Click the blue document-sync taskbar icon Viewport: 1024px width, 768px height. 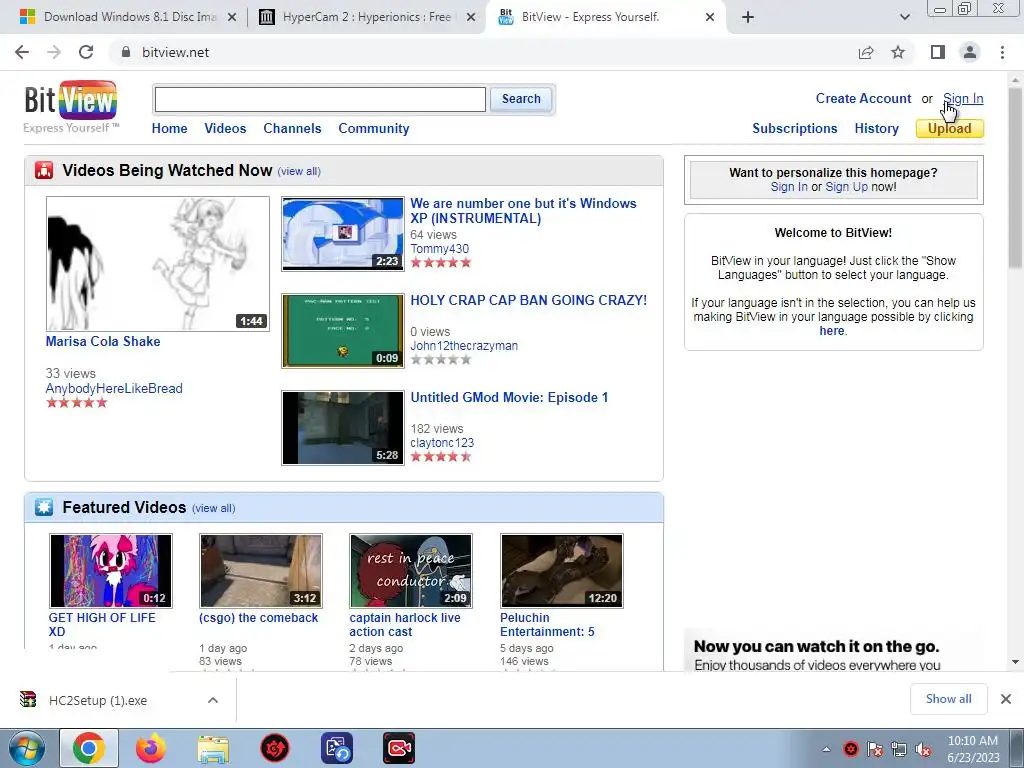tap(337, 748)
